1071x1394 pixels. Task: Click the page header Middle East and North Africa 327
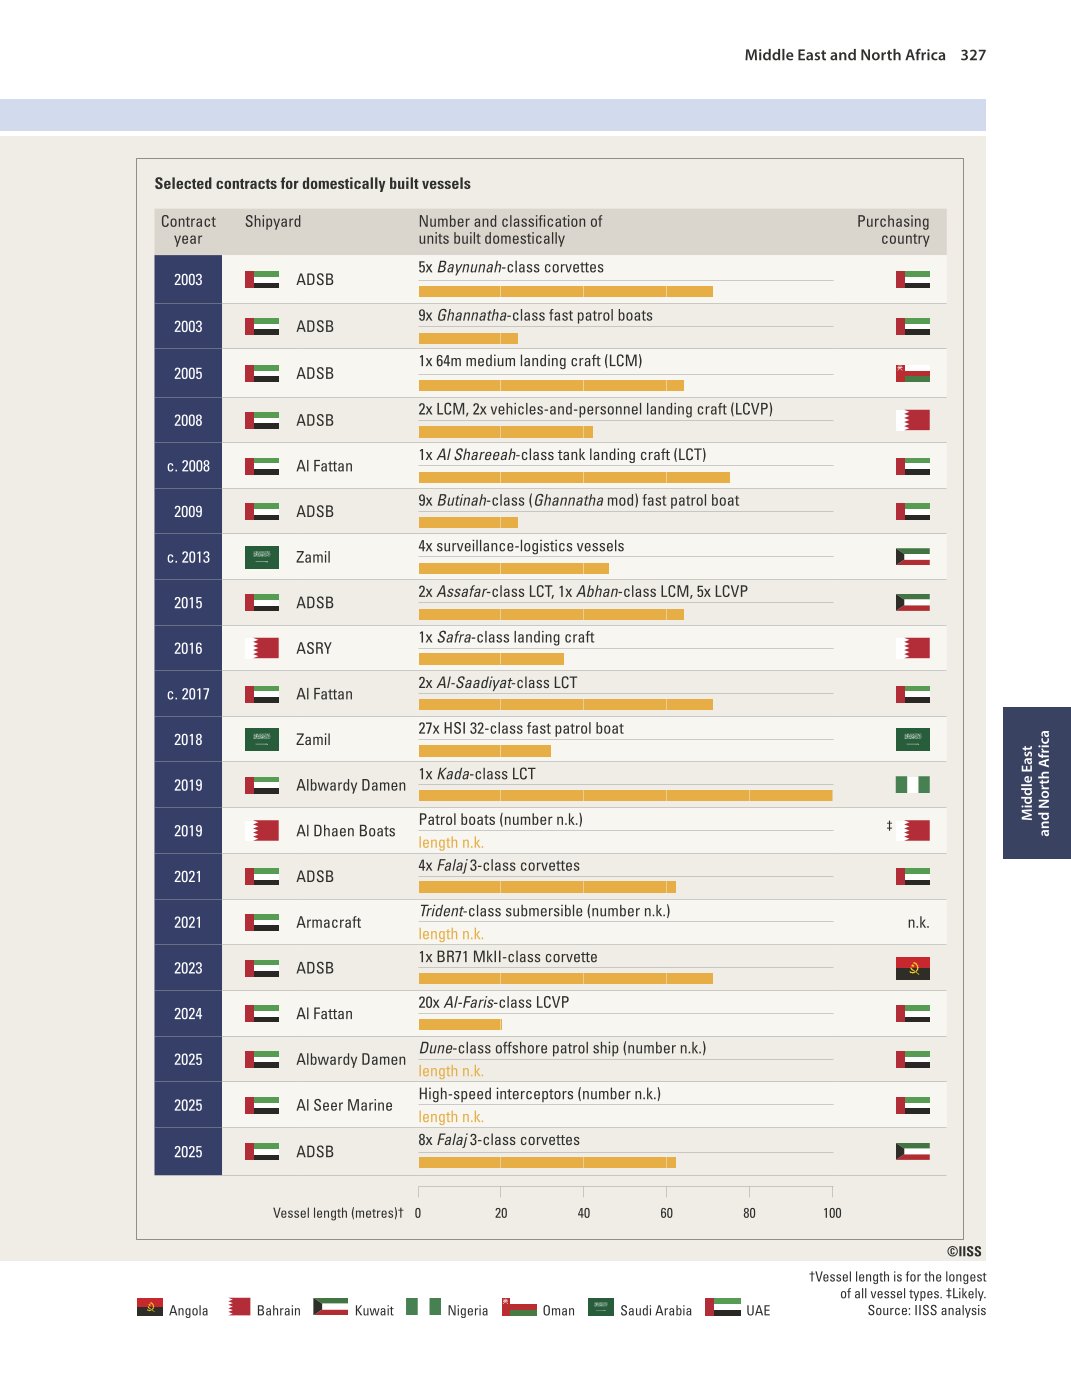[865, 55]
